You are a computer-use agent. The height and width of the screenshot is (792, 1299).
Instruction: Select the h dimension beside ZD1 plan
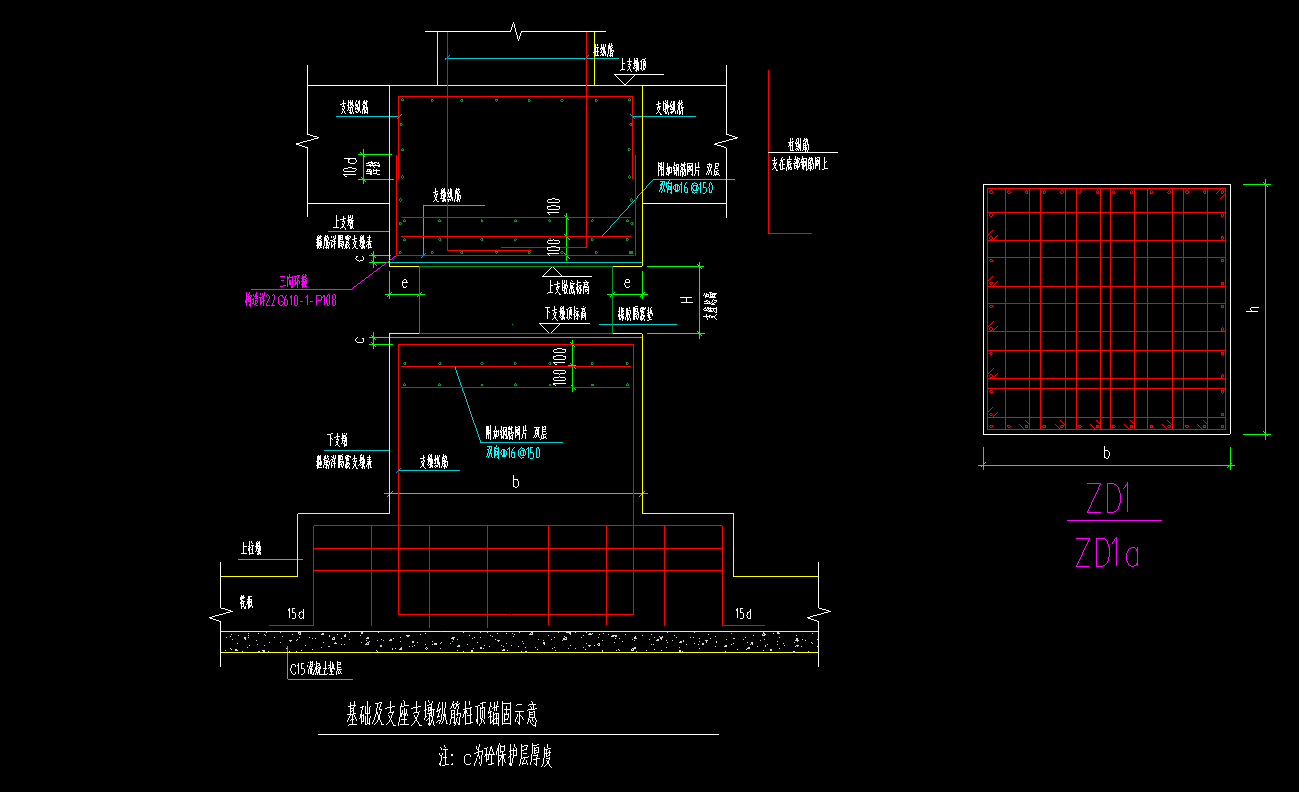(1253, 309)
